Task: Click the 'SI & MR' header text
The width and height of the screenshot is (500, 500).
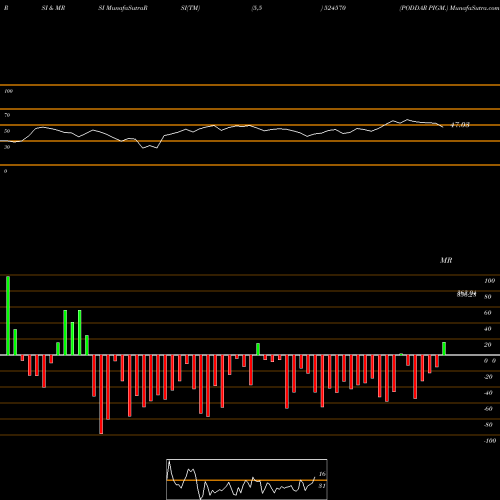Action: [53, 8]
